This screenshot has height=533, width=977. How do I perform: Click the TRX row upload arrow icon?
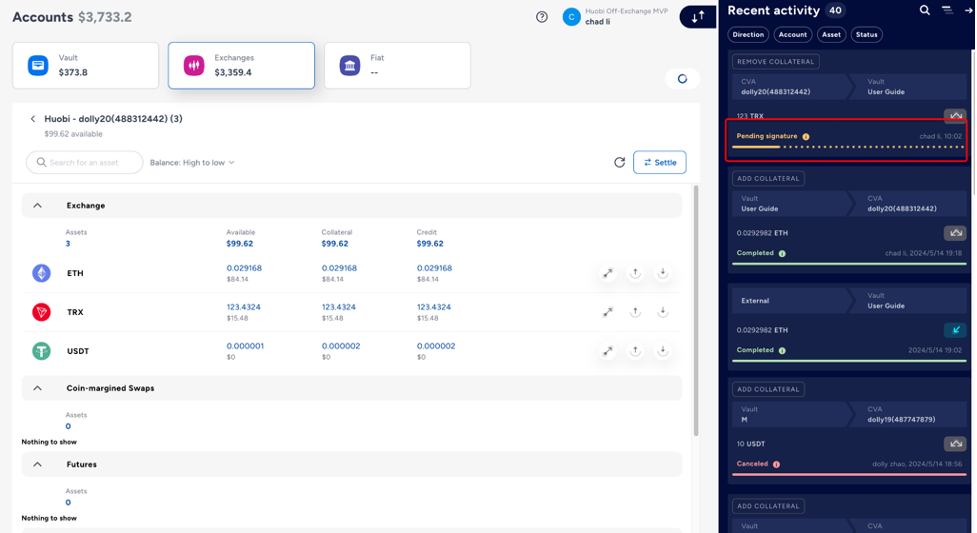pos(635,312)
